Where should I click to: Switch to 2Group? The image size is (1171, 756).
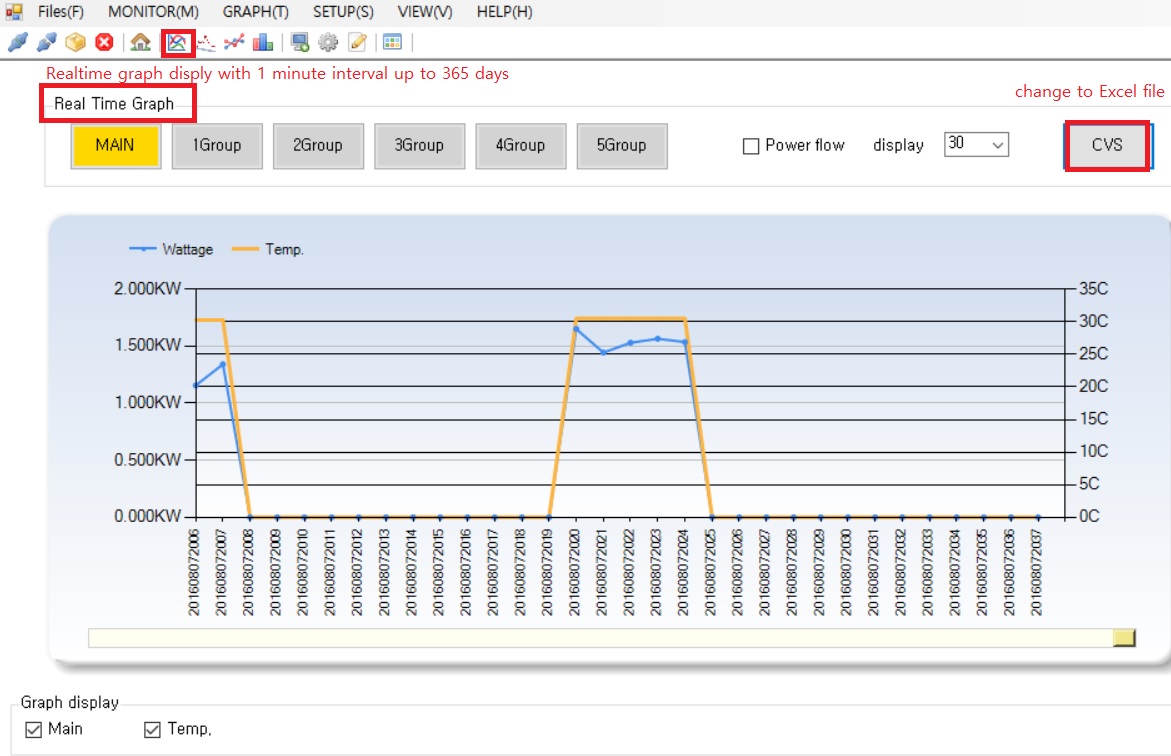pyautogui.click(x=318, y=146)
